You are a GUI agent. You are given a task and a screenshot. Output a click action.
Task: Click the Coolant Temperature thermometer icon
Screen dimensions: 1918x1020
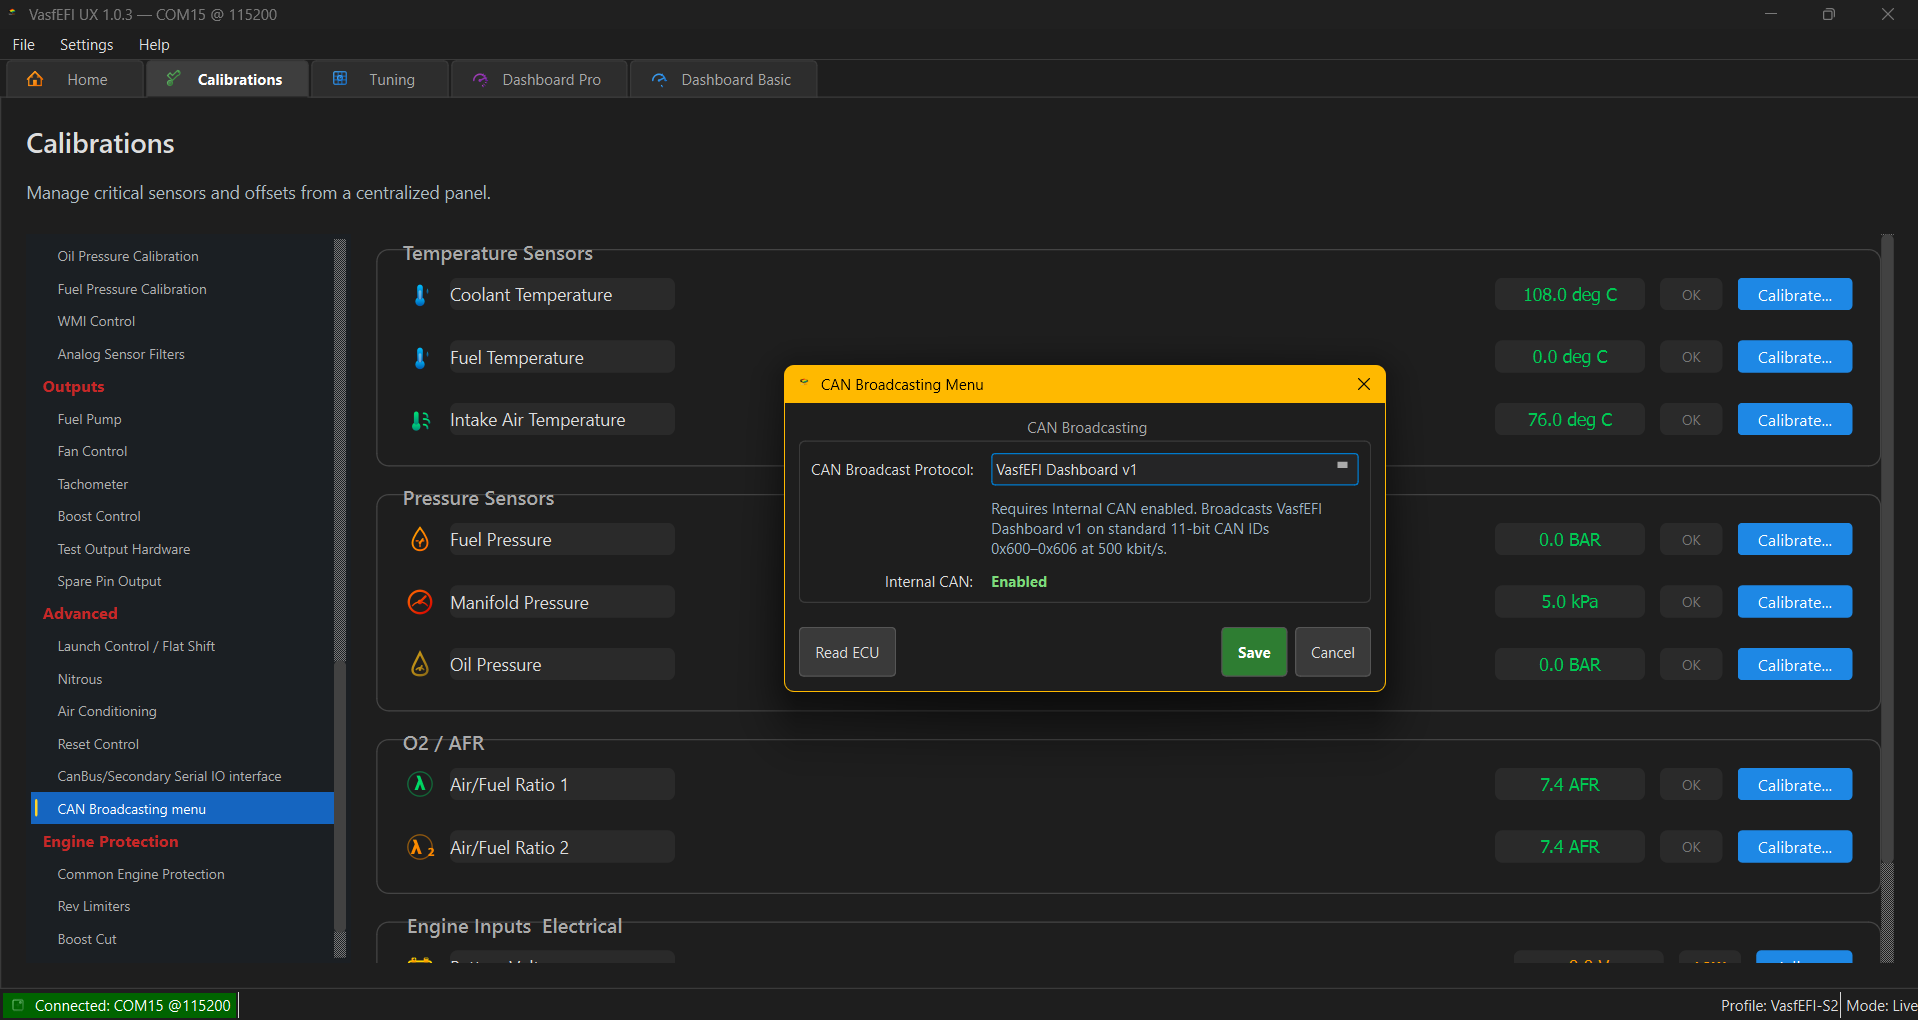click(x=420, y=295)
